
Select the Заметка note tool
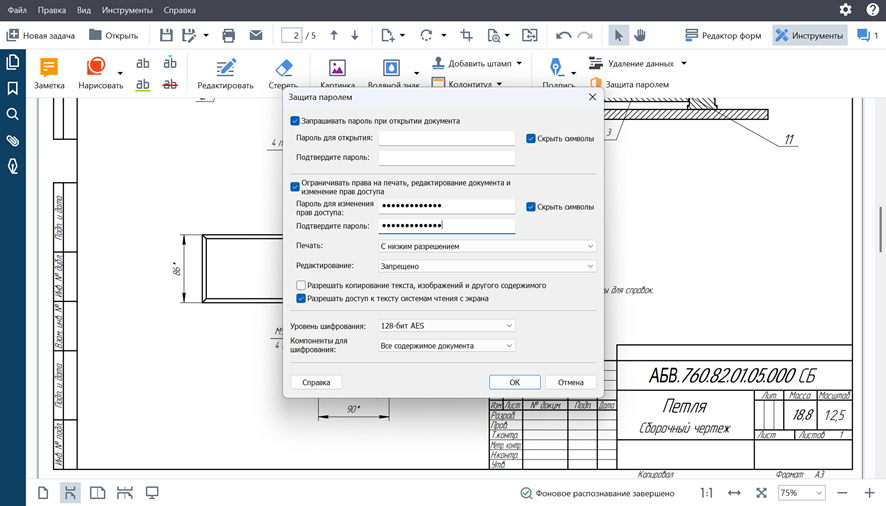click(x=49, y=74)
